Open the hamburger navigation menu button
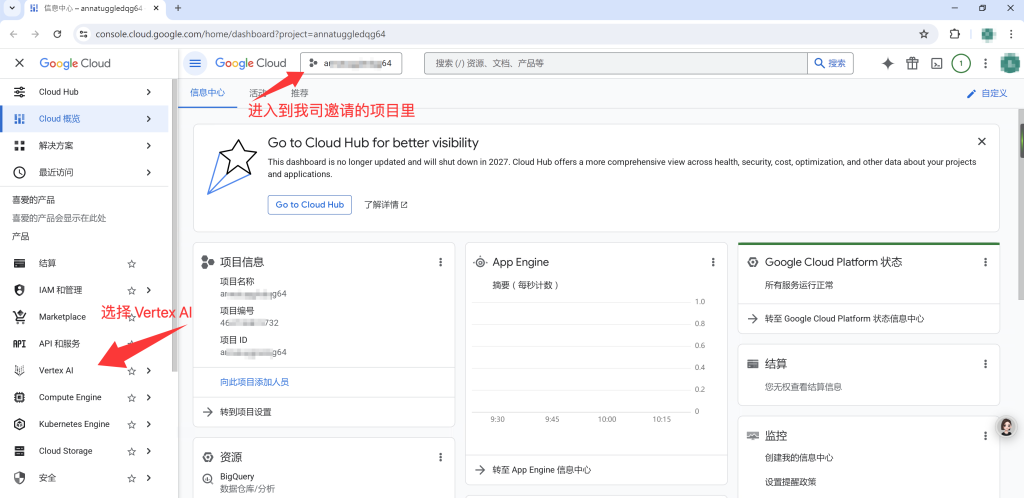 click(x=195, y=63)
